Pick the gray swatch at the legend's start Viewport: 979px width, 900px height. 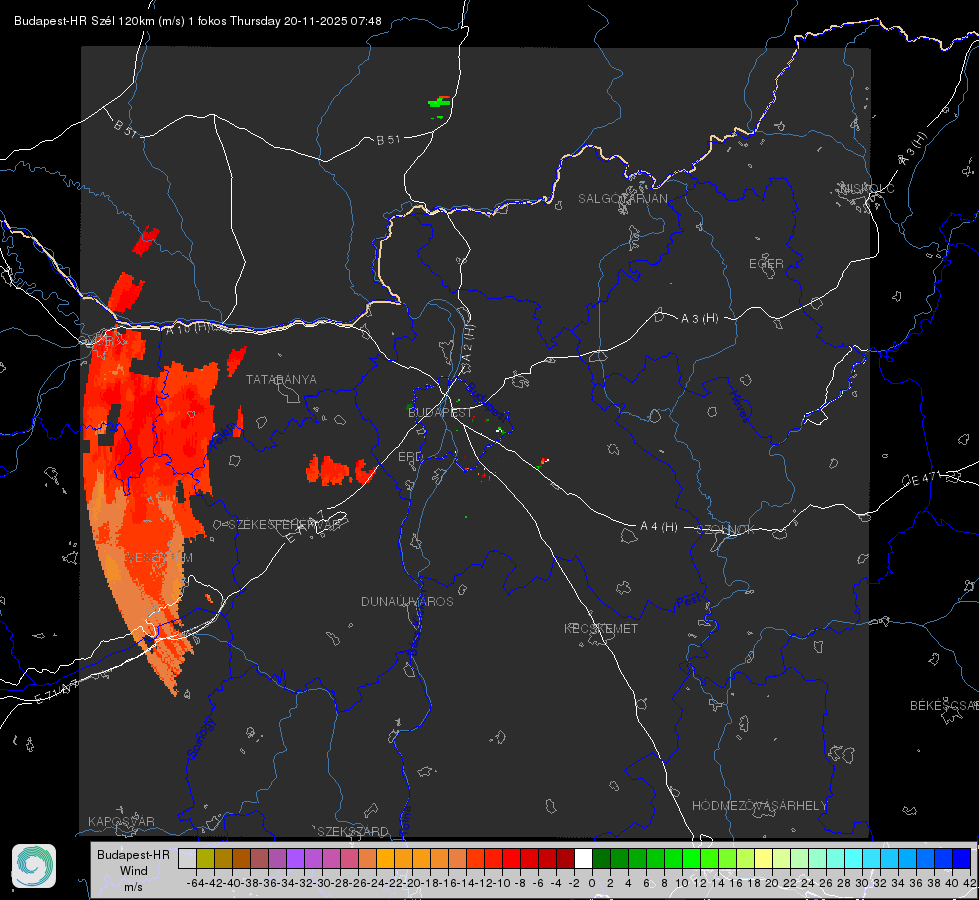[187, 858]
